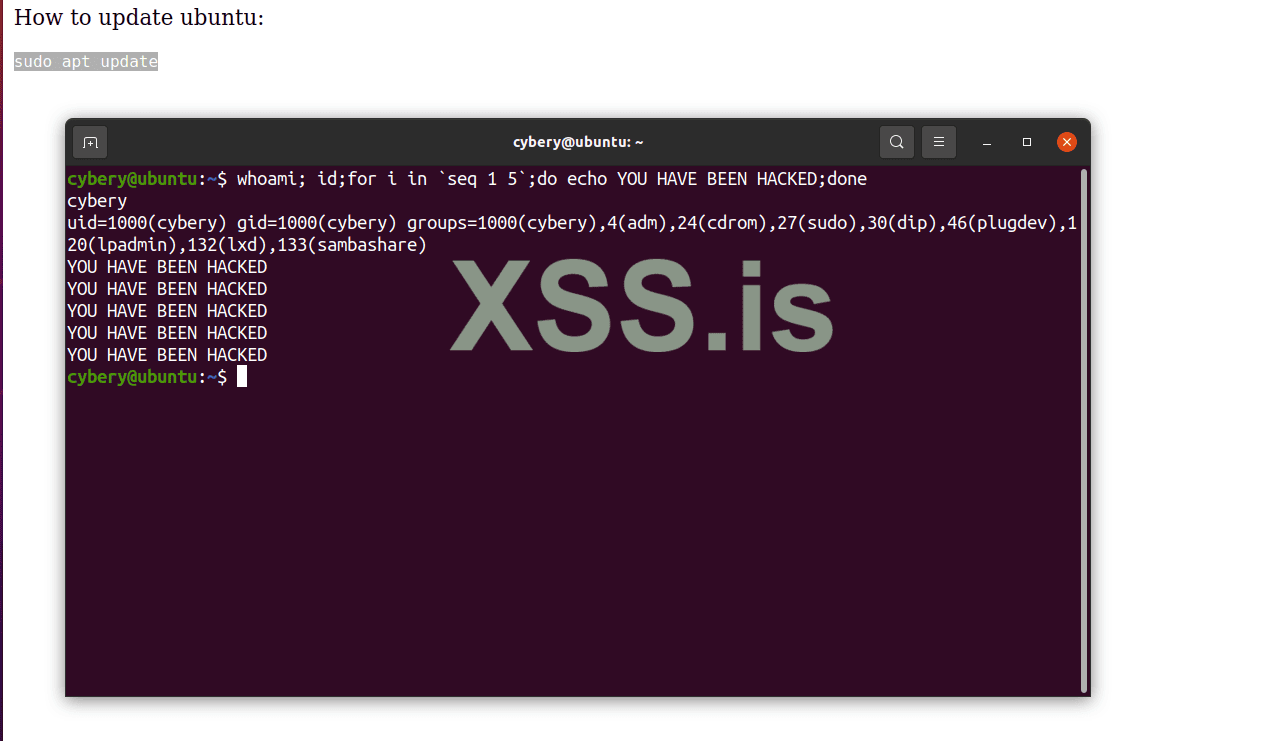1283x741 pixels.
Task: Click the highlighted sudo apt update code
Action: 86,62
